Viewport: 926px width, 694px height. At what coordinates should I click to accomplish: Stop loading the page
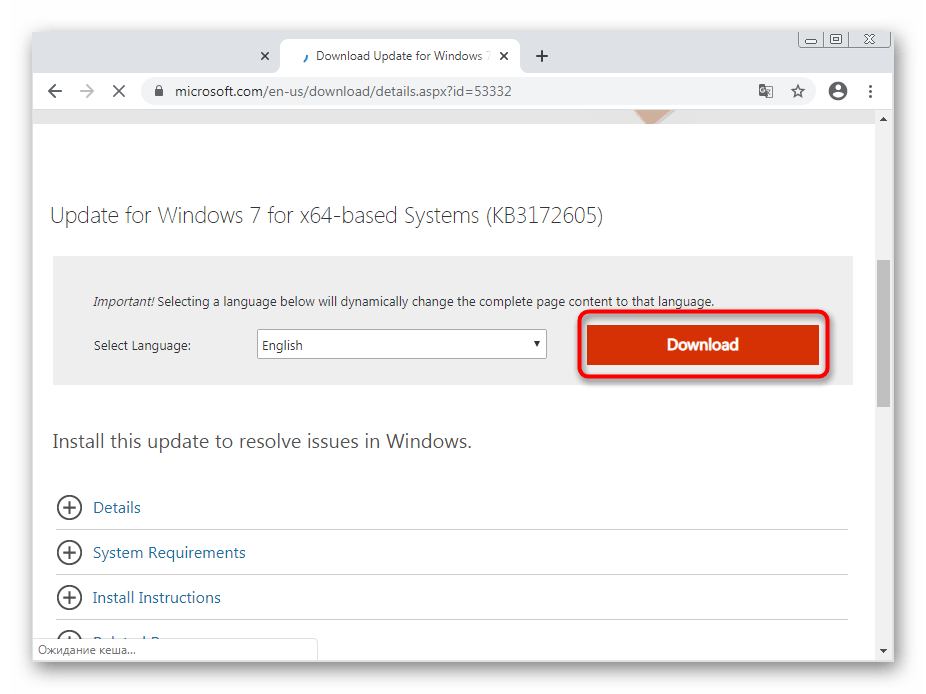pos(119,91)
